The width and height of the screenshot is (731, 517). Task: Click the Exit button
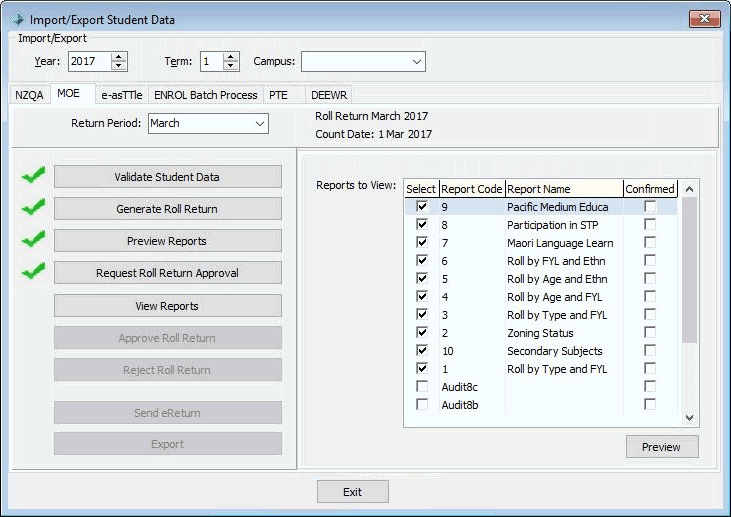[x=352, y=492]
